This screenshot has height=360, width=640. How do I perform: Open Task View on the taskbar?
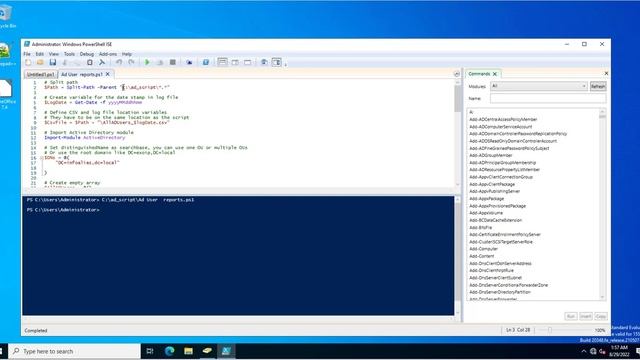click(x=150, y=351)
